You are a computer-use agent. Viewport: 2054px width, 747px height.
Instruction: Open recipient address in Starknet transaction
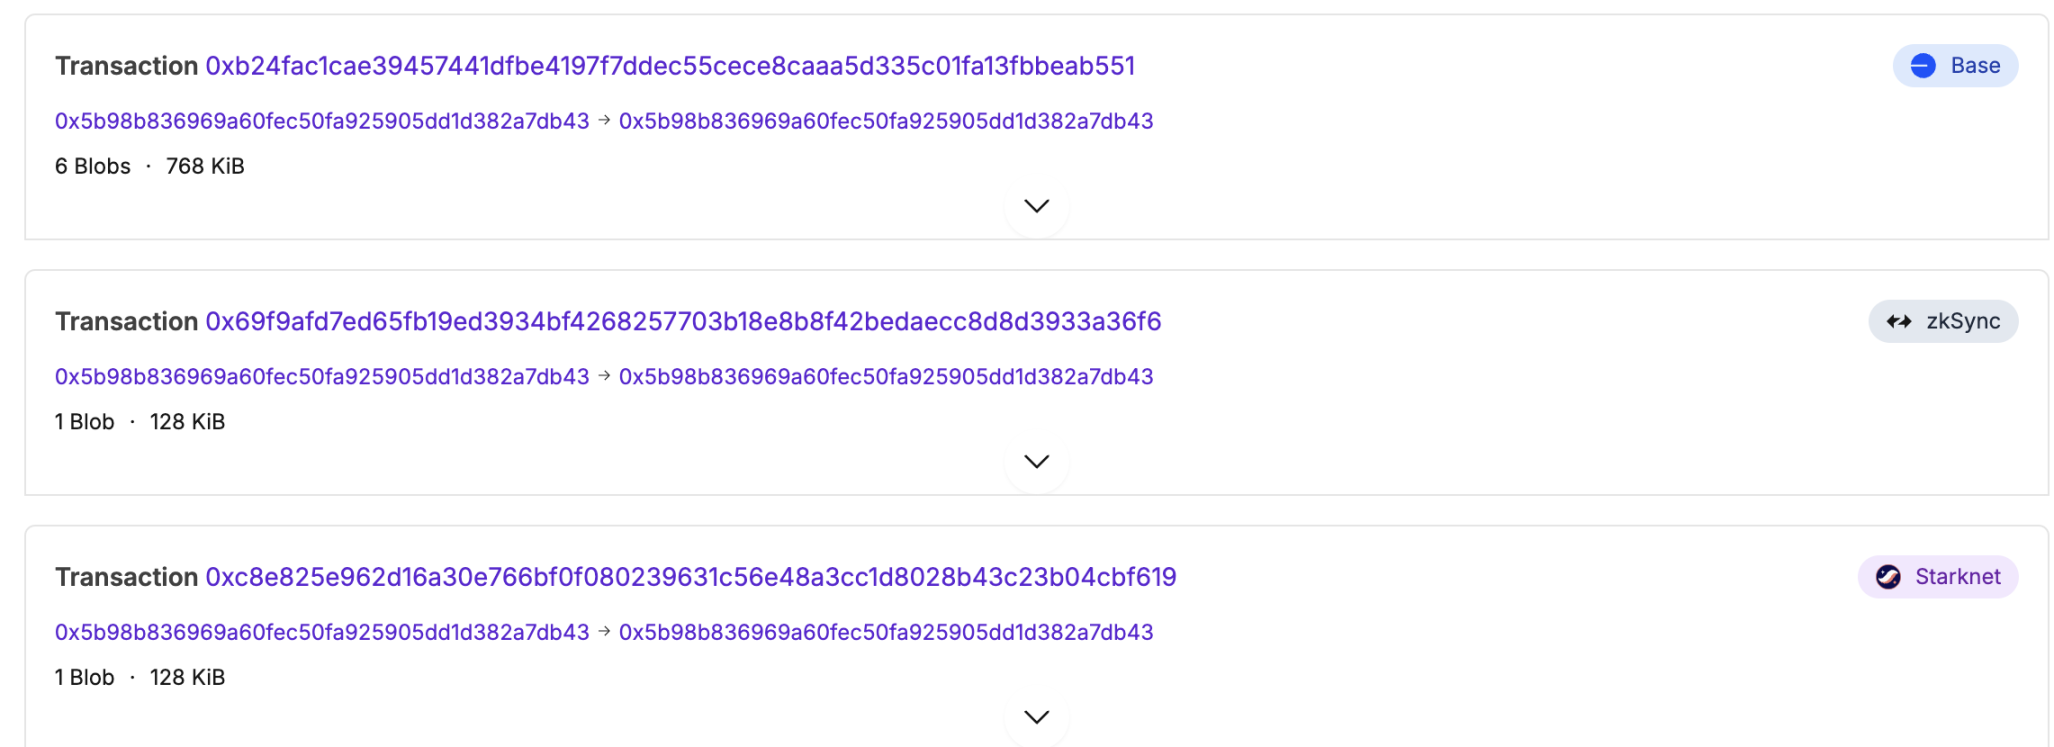pos(886,632)
